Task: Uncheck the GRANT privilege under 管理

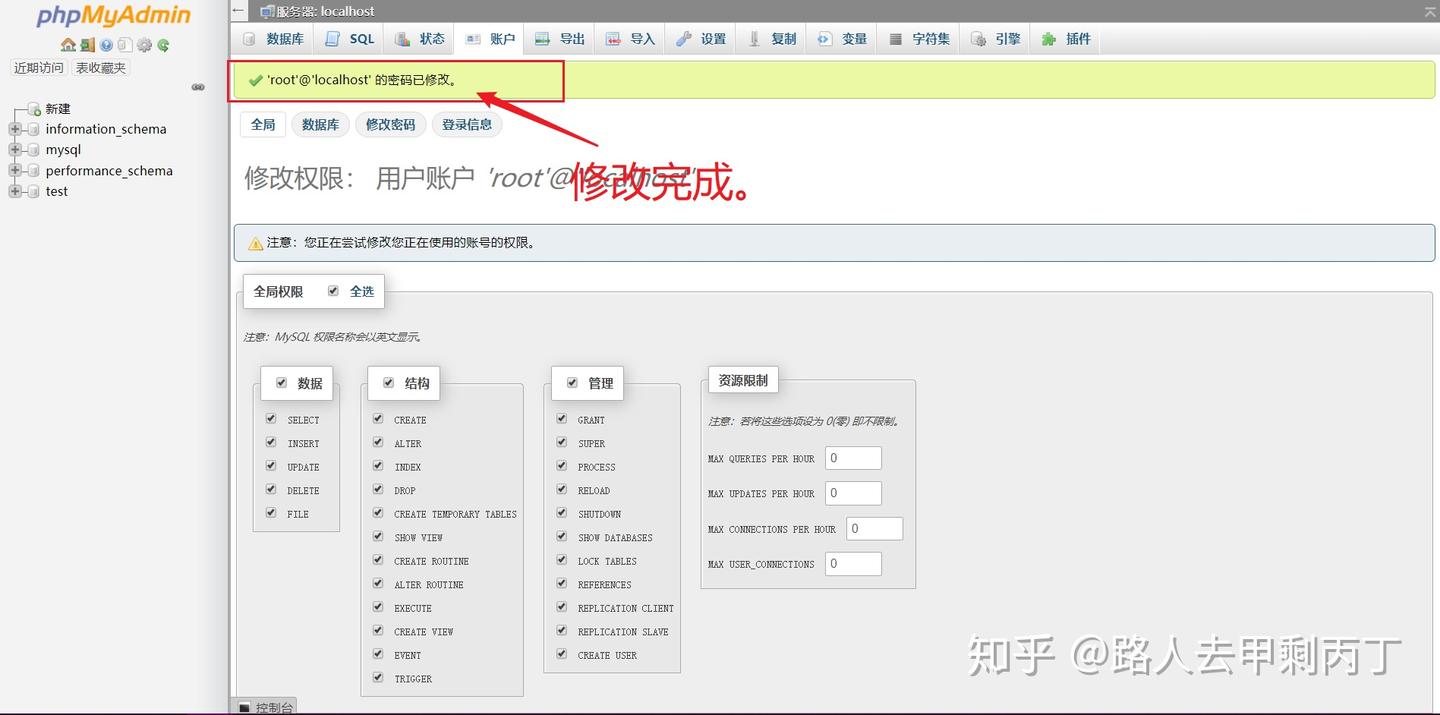Action: point(561,419)
